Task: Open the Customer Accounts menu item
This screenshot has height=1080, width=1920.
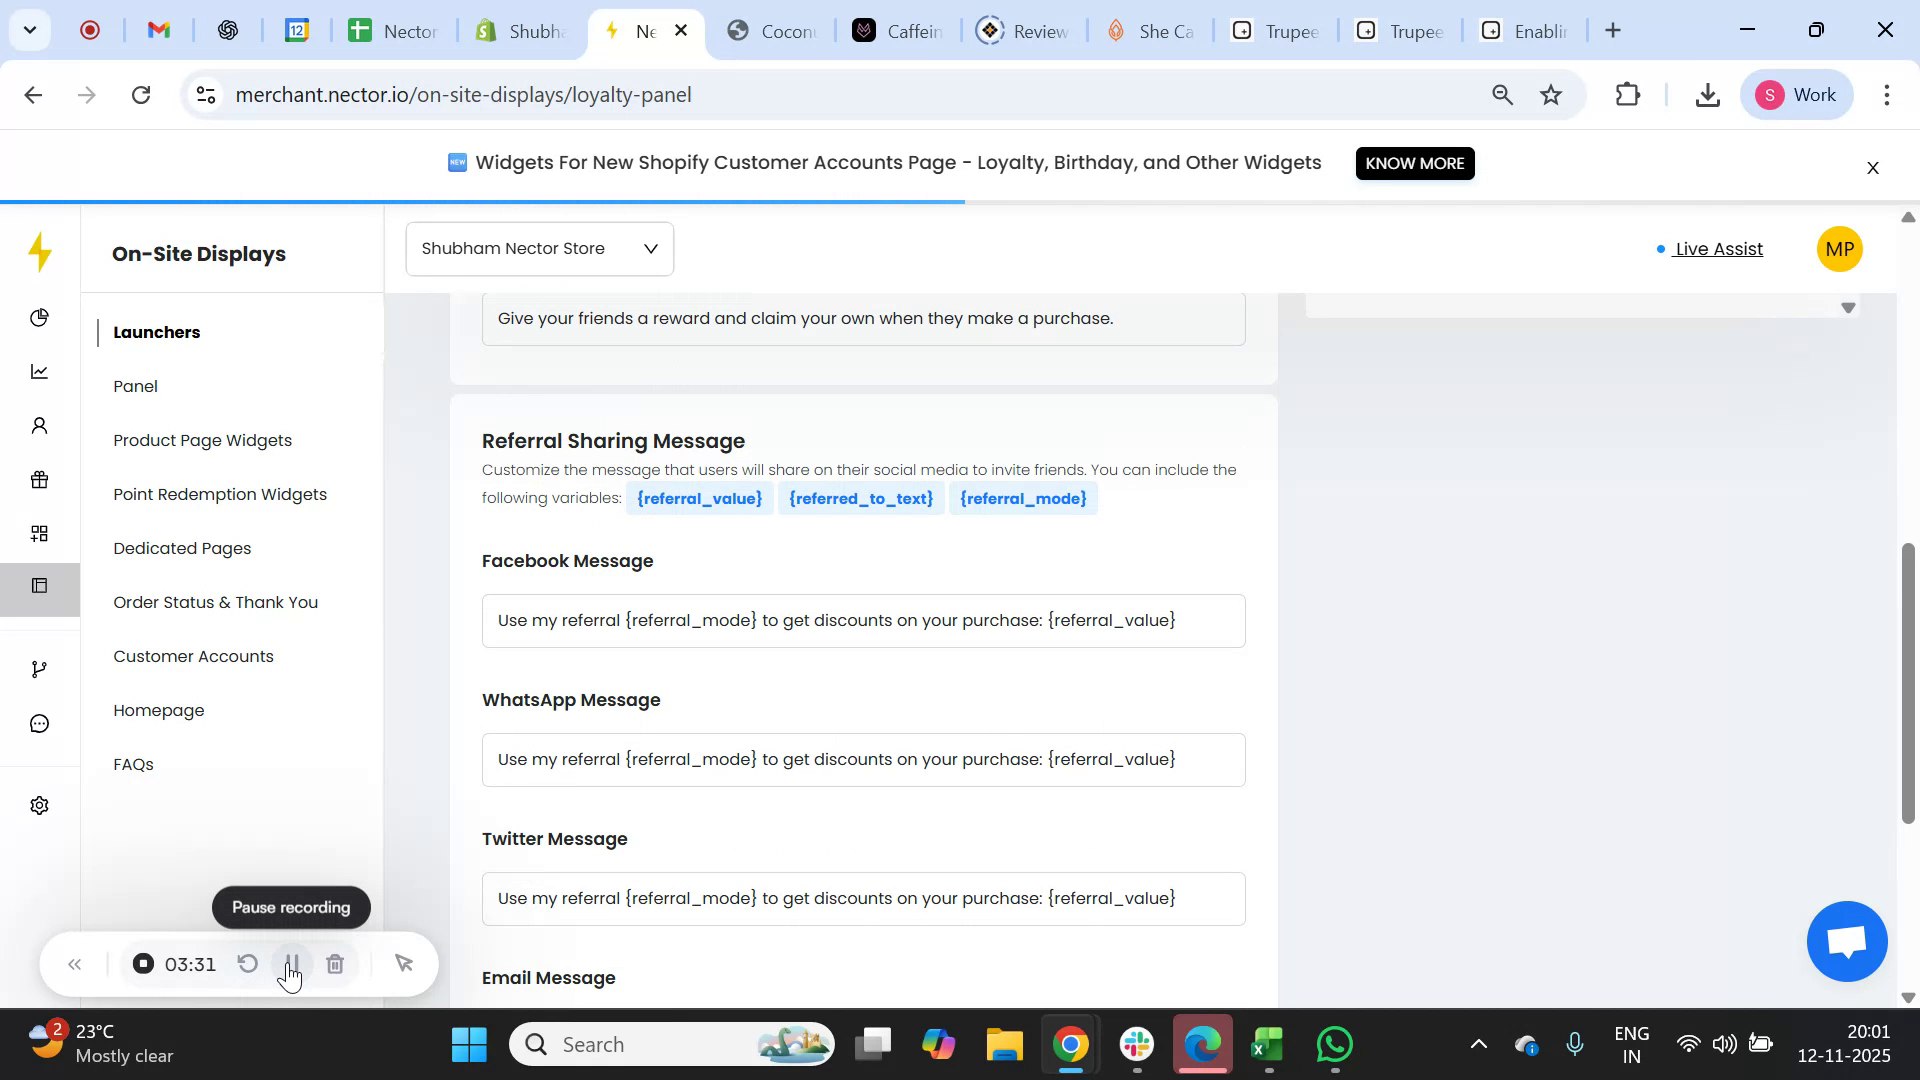Action: coord(193,656)
